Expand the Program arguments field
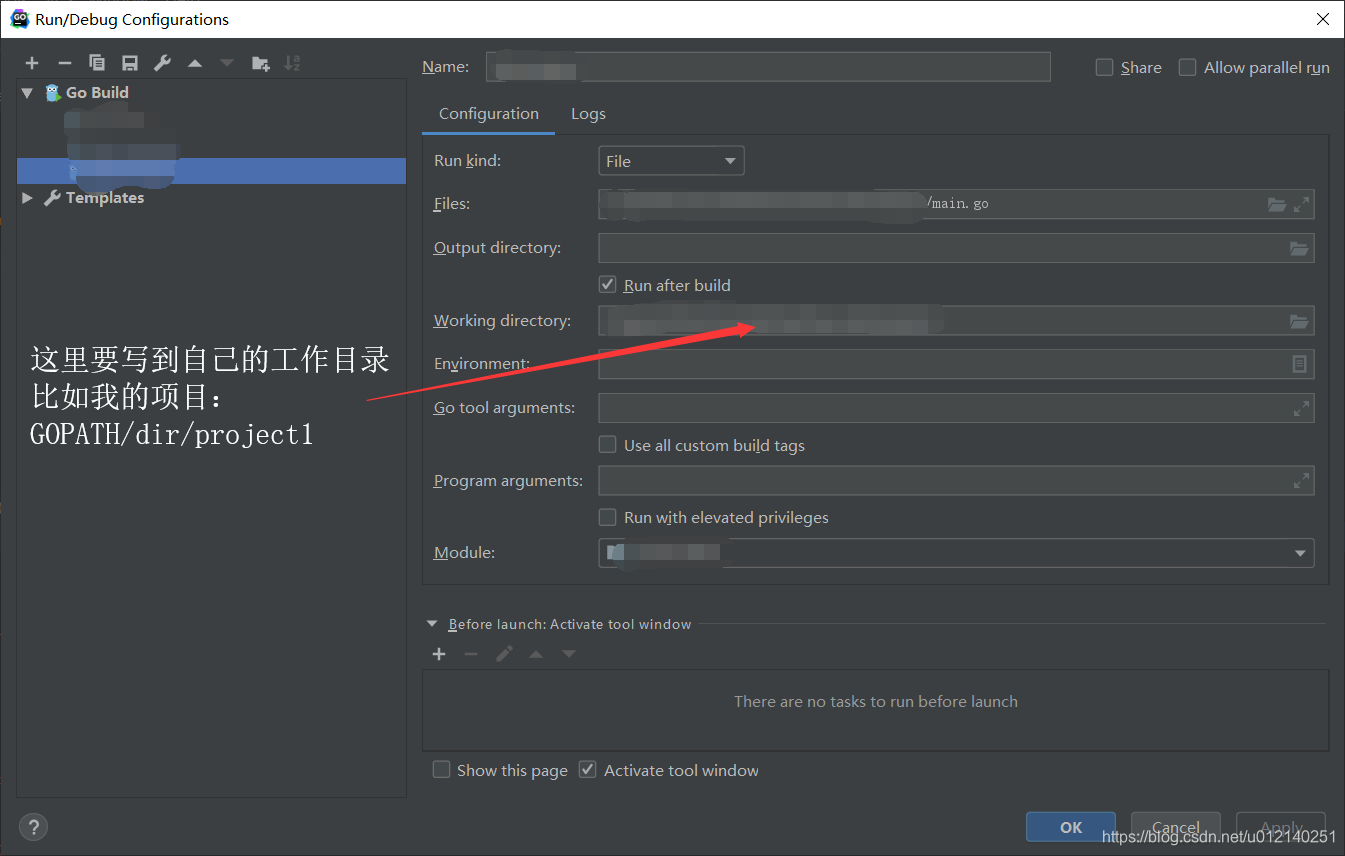This screenshot has height=856, width=1345. 1301,481
